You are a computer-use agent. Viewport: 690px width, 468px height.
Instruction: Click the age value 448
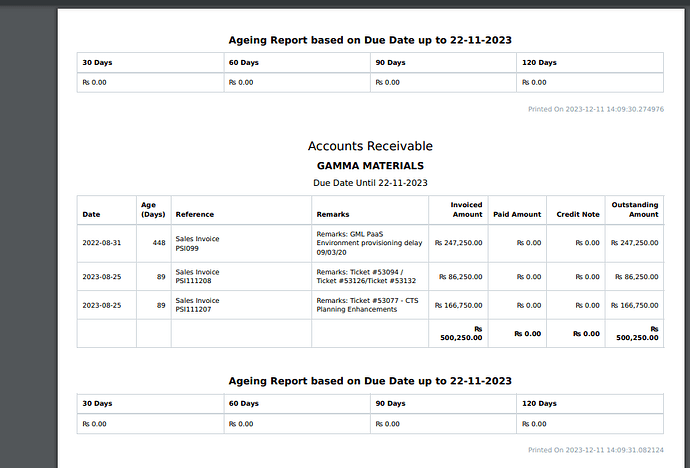159,243
